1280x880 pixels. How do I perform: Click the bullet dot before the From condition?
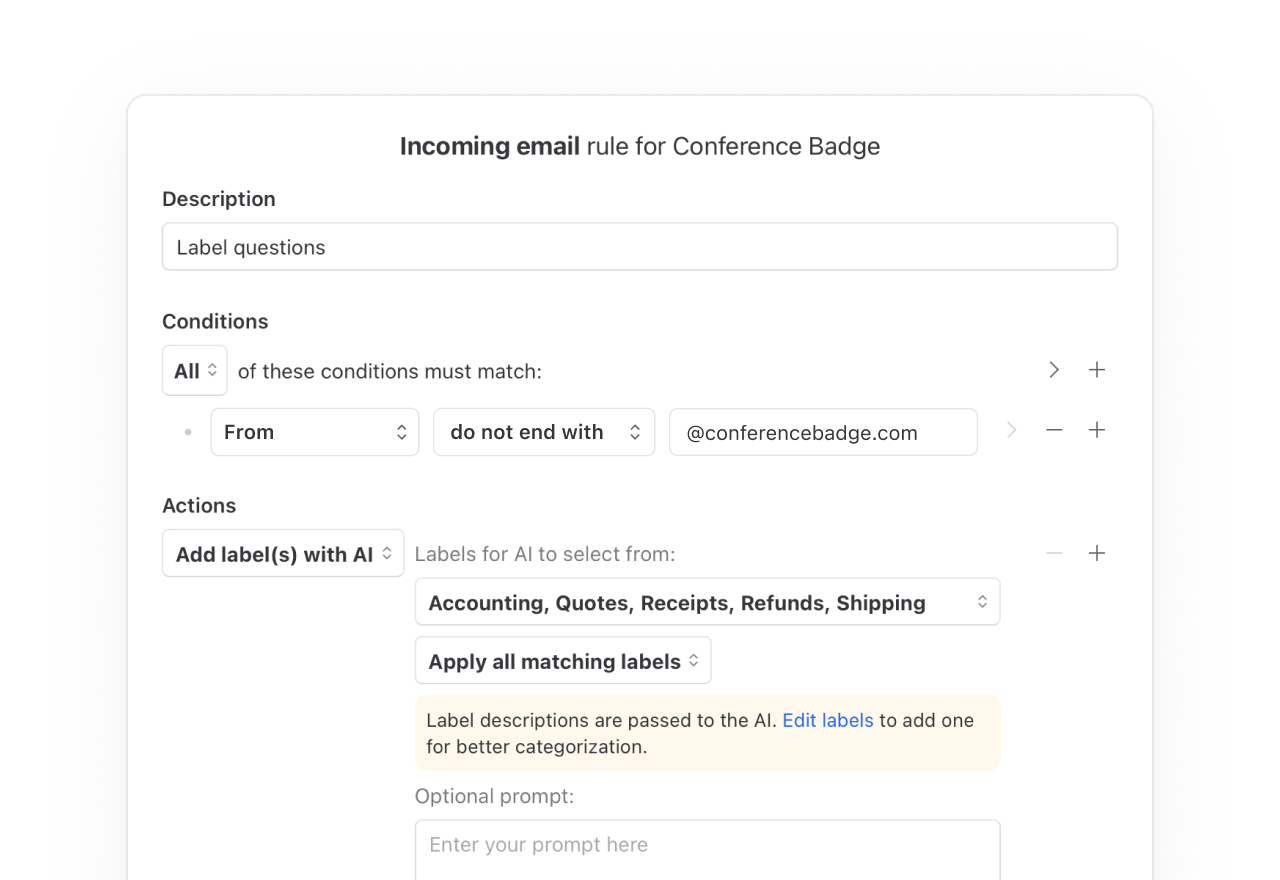(188, 432)
